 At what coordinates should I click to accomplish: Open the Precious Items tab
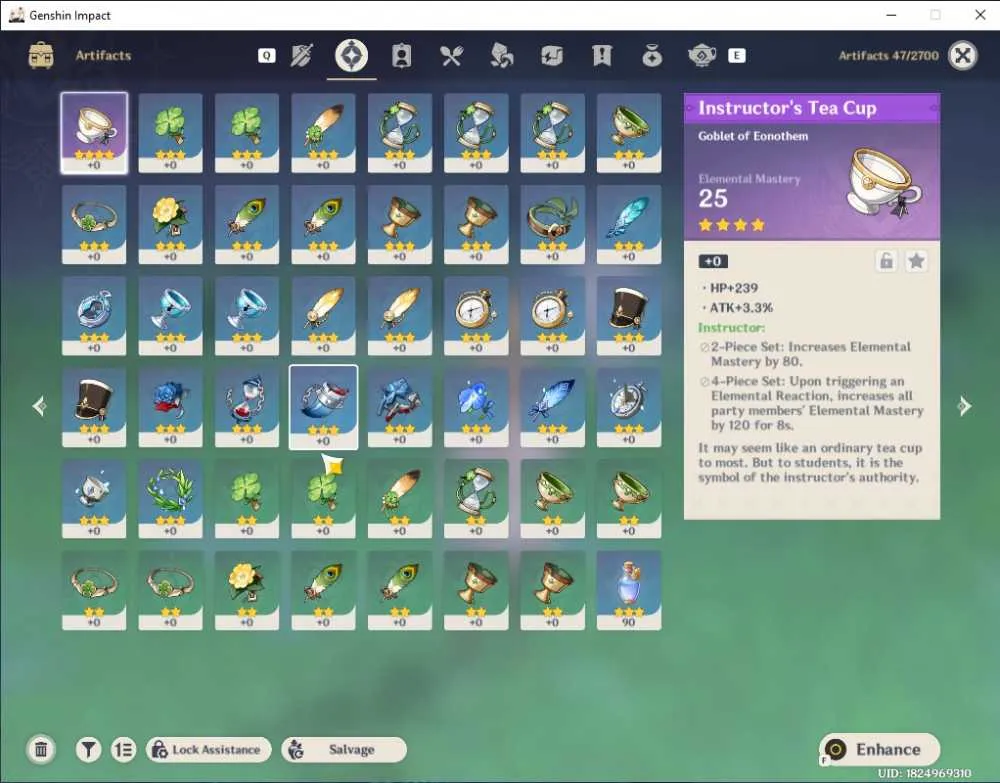tap(652, 55)
